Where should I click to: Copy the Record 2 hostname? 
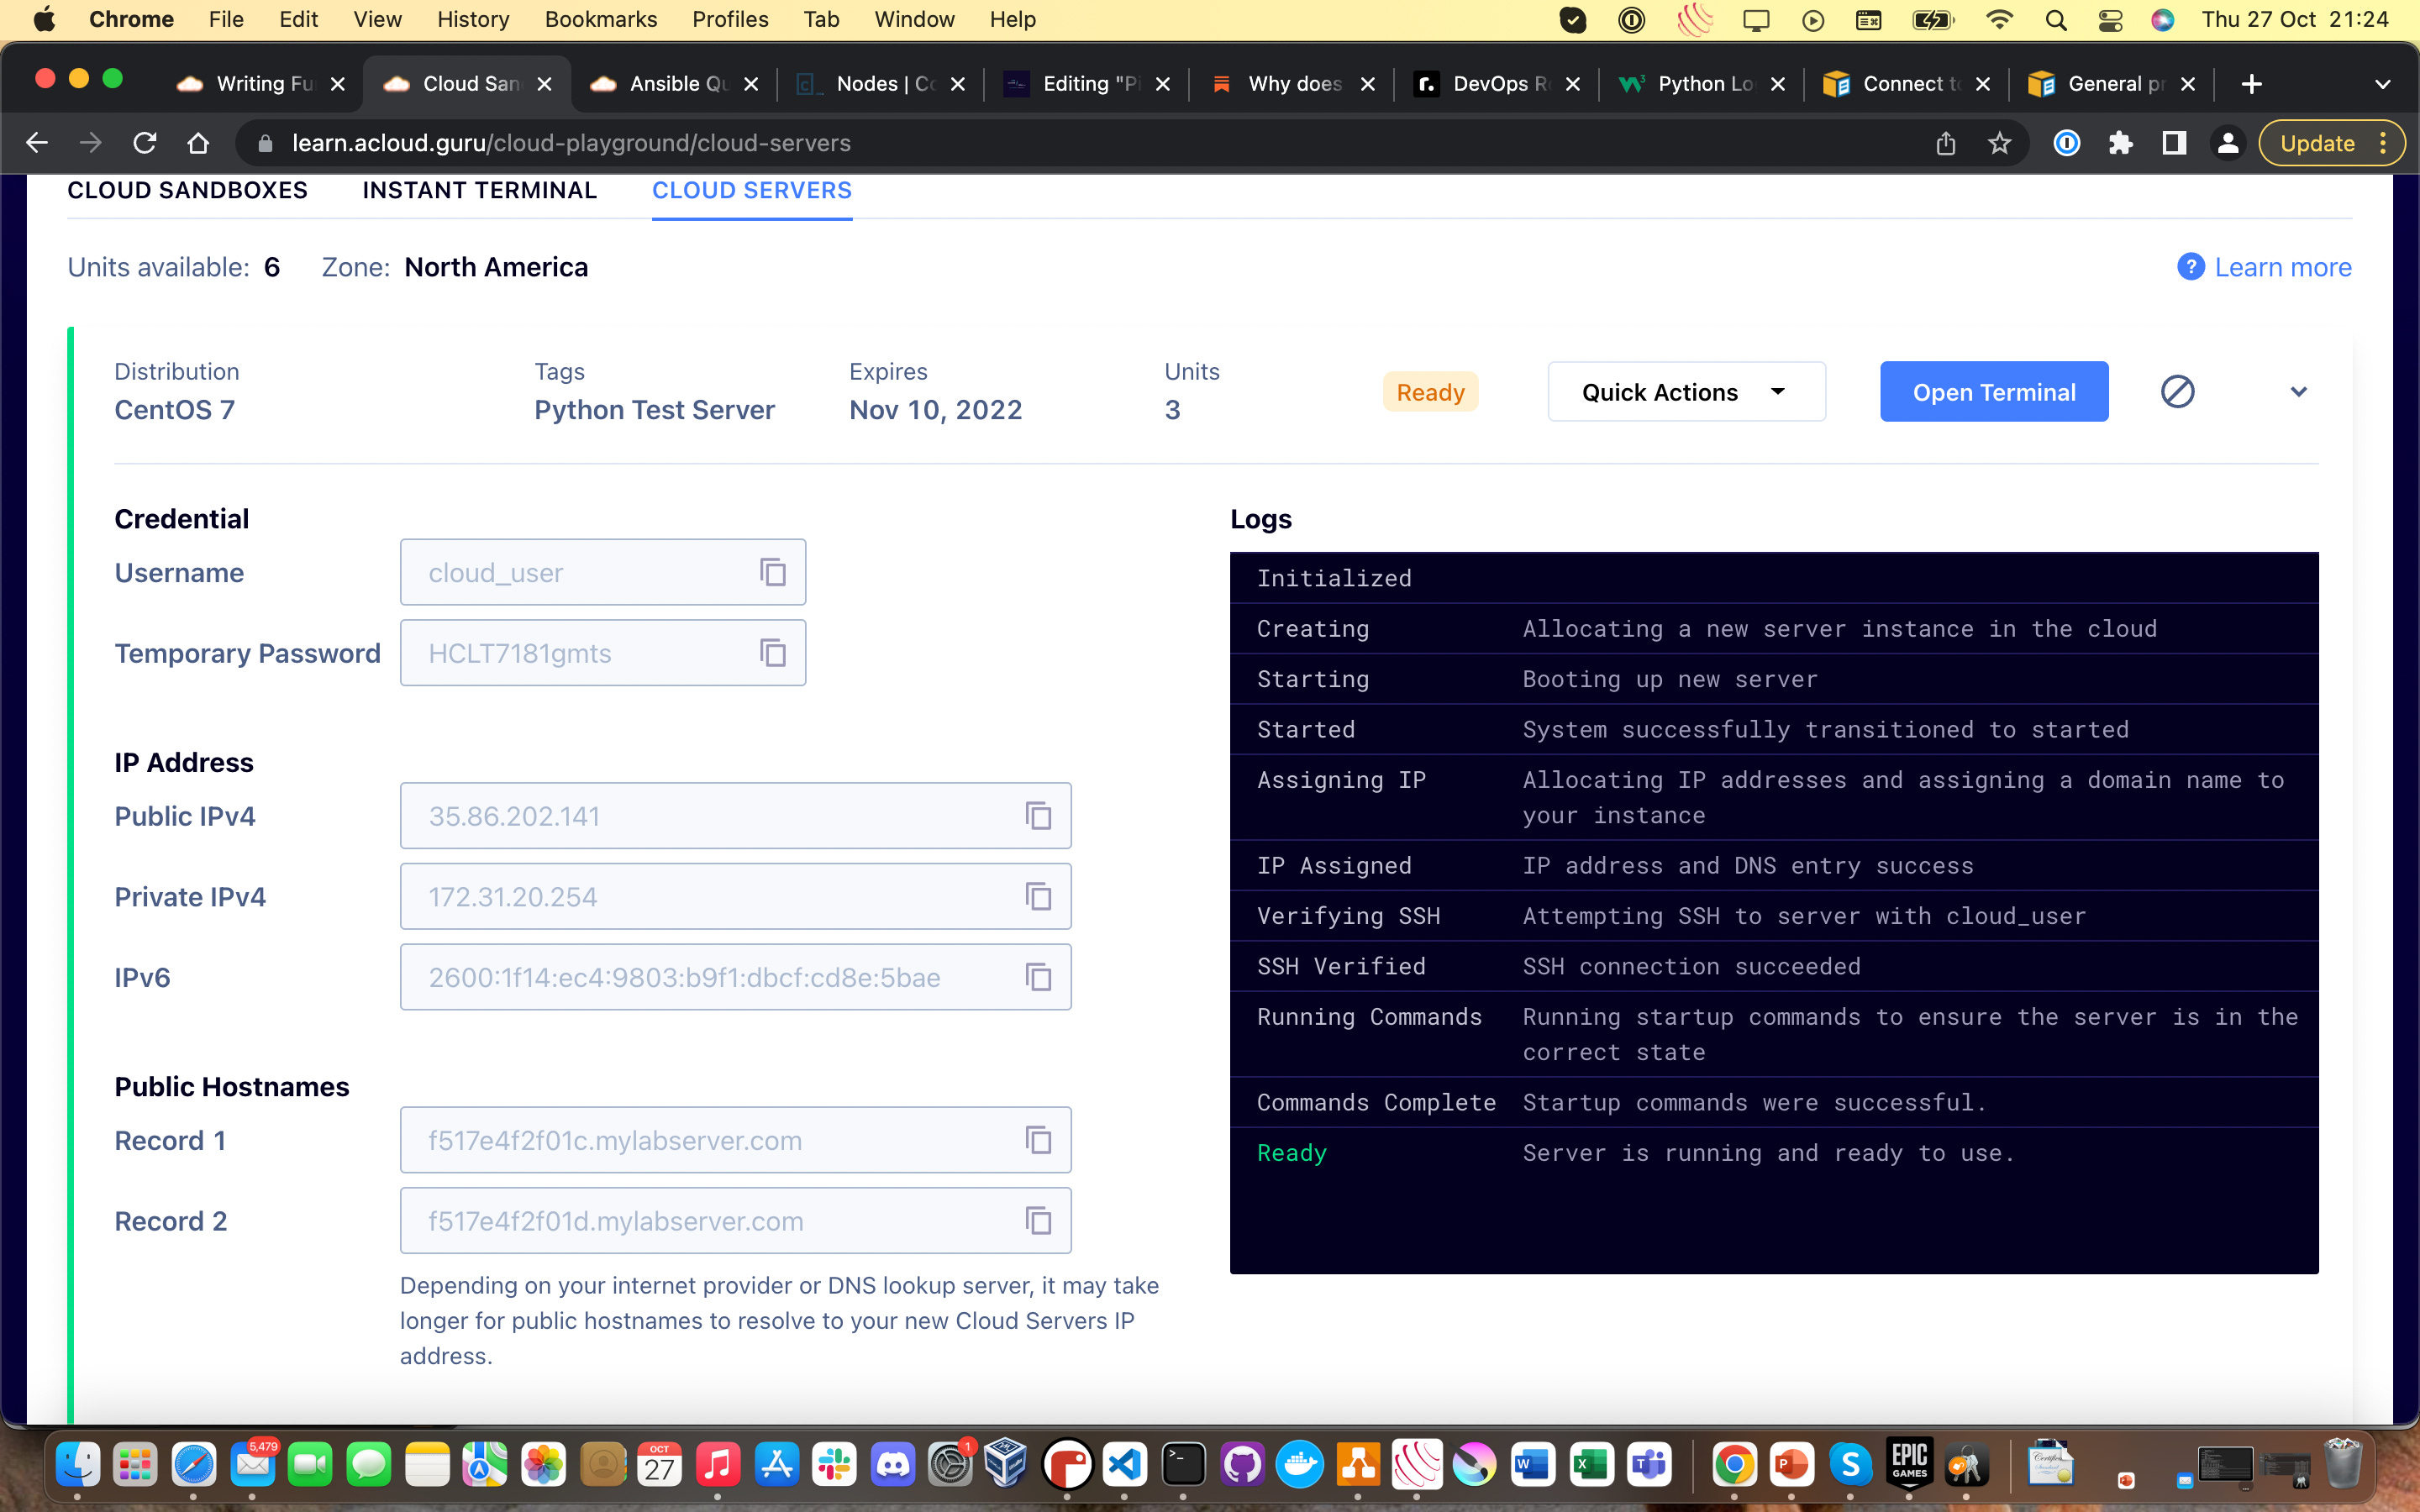1038,1221
